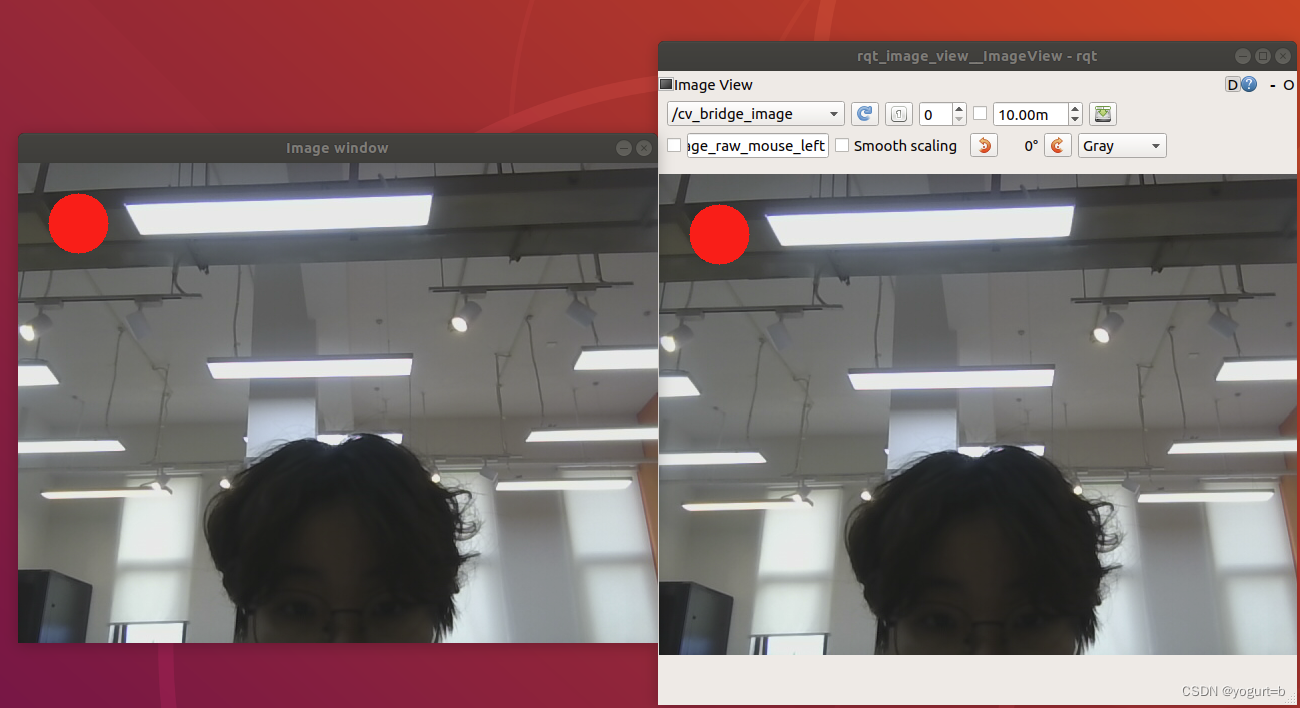Click the Image window title bar
This screenshot has width=1300, height=708.
338,148
